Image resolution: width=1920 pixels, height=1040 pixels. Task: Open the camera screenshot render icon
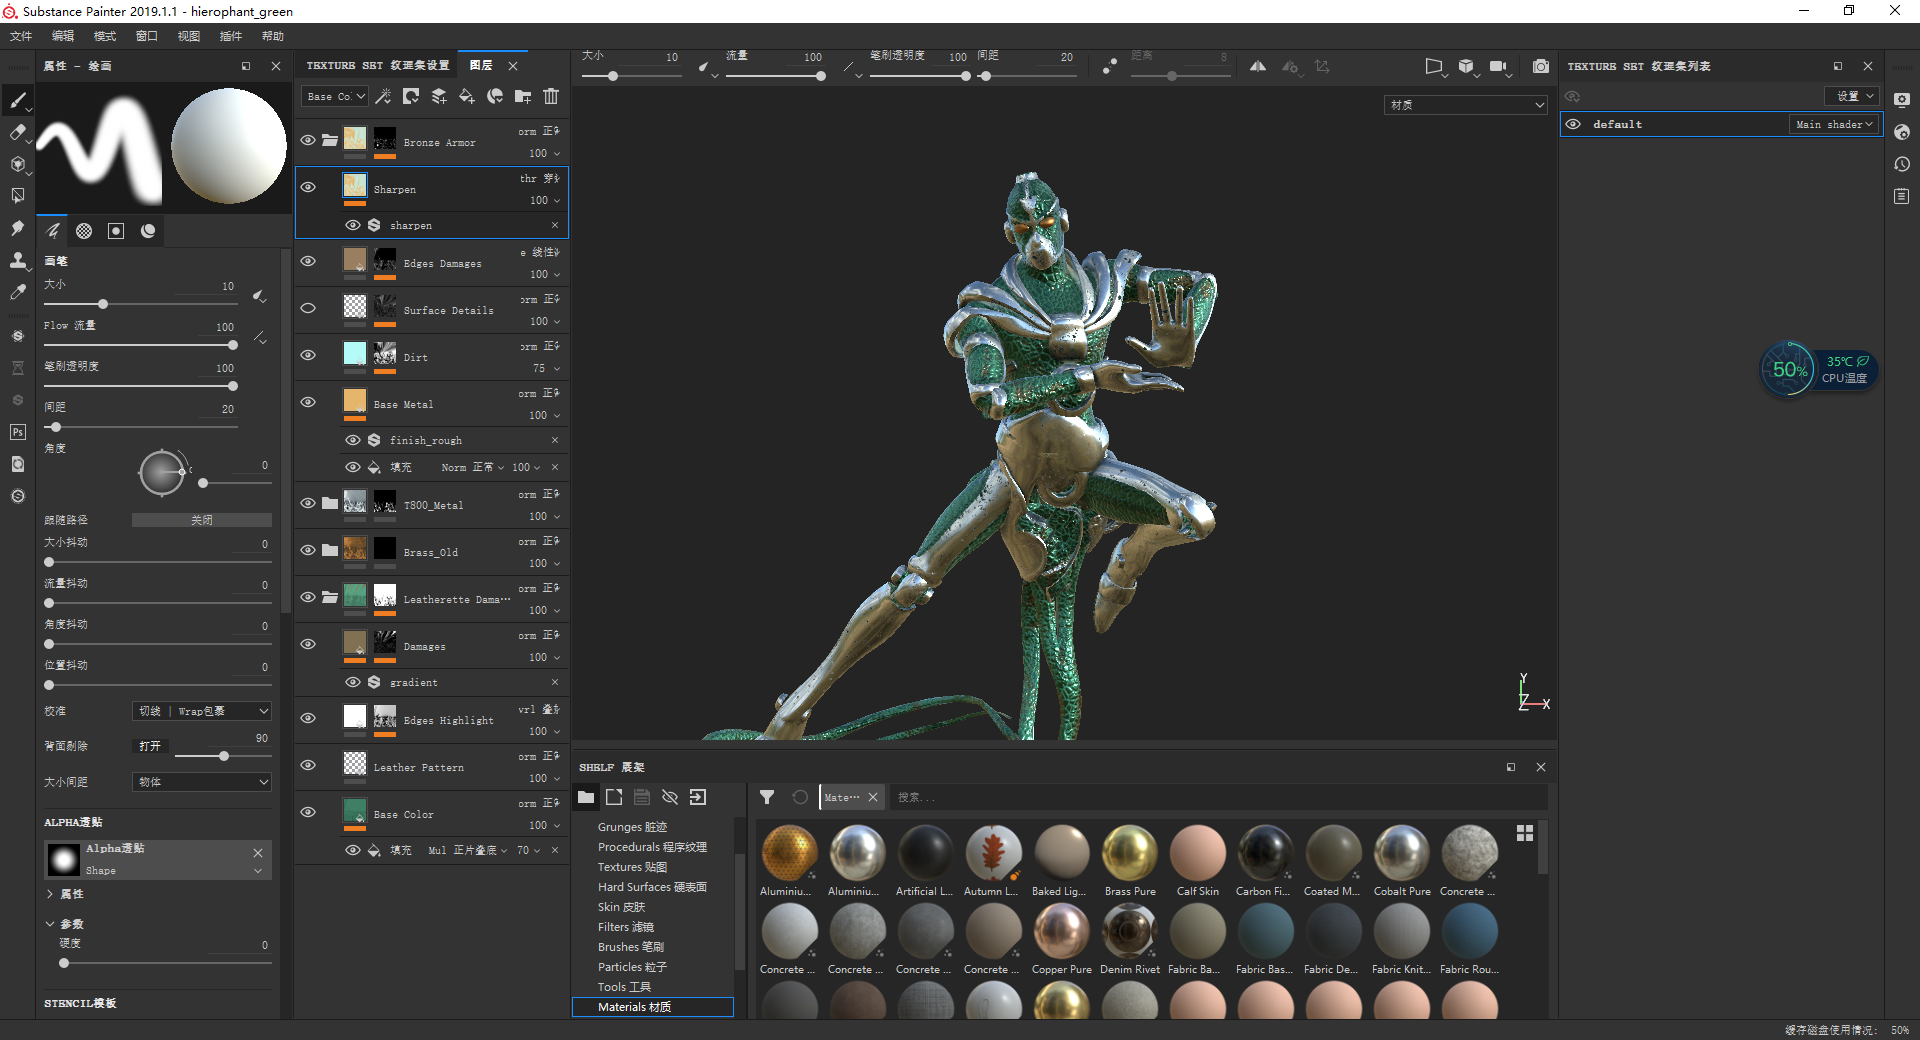click(x=1541, y=66)
